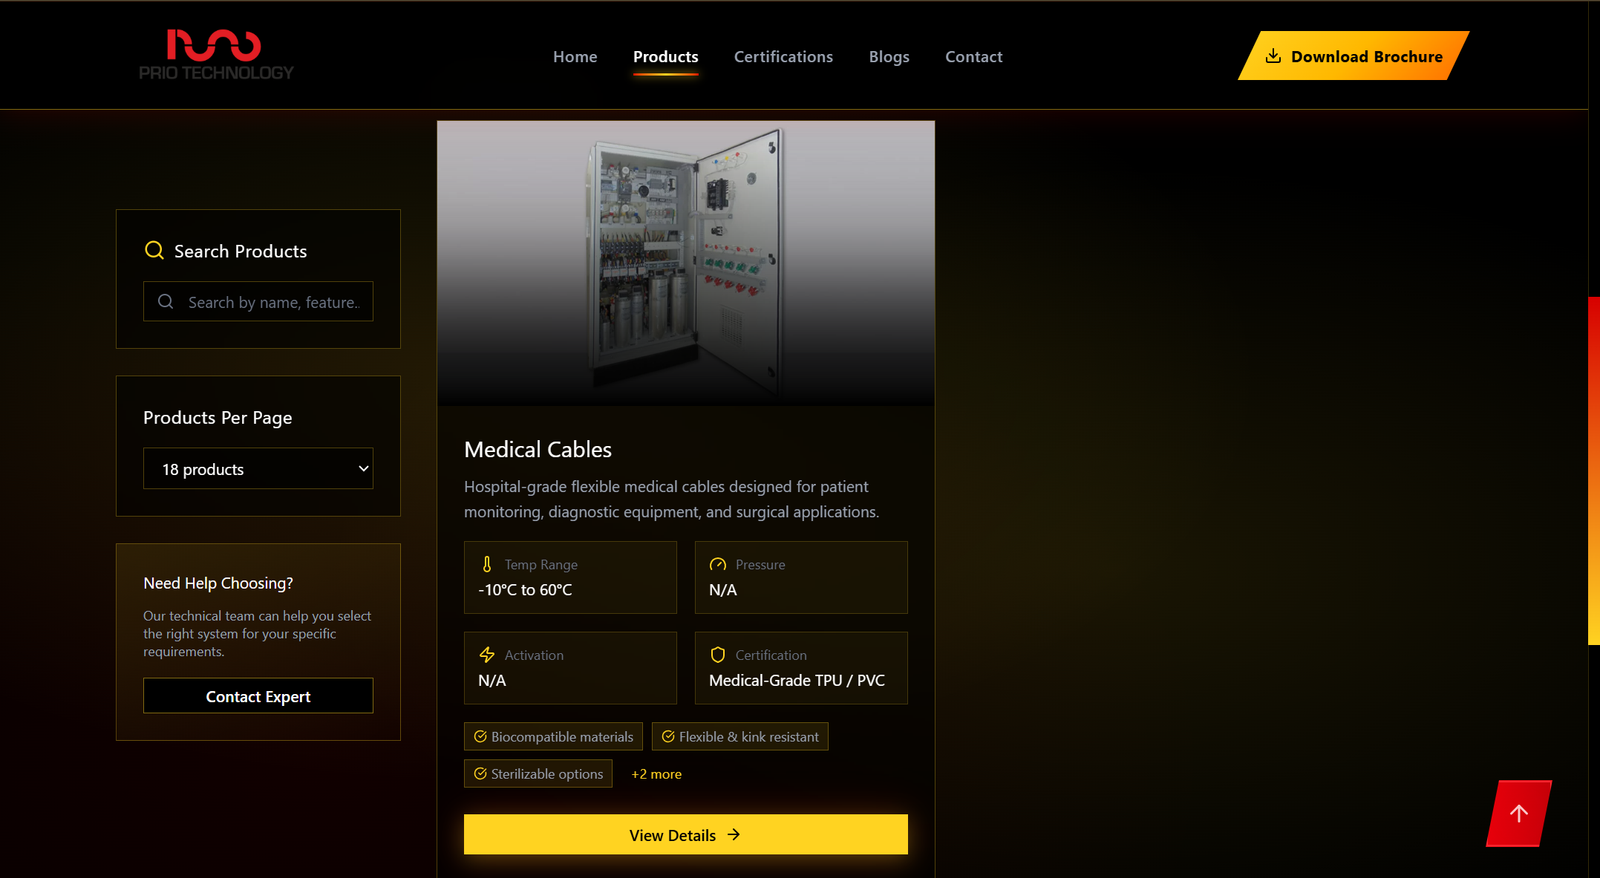Click the pressure gauge icon
1600x878 pixels.
click(x=718, y=564)
